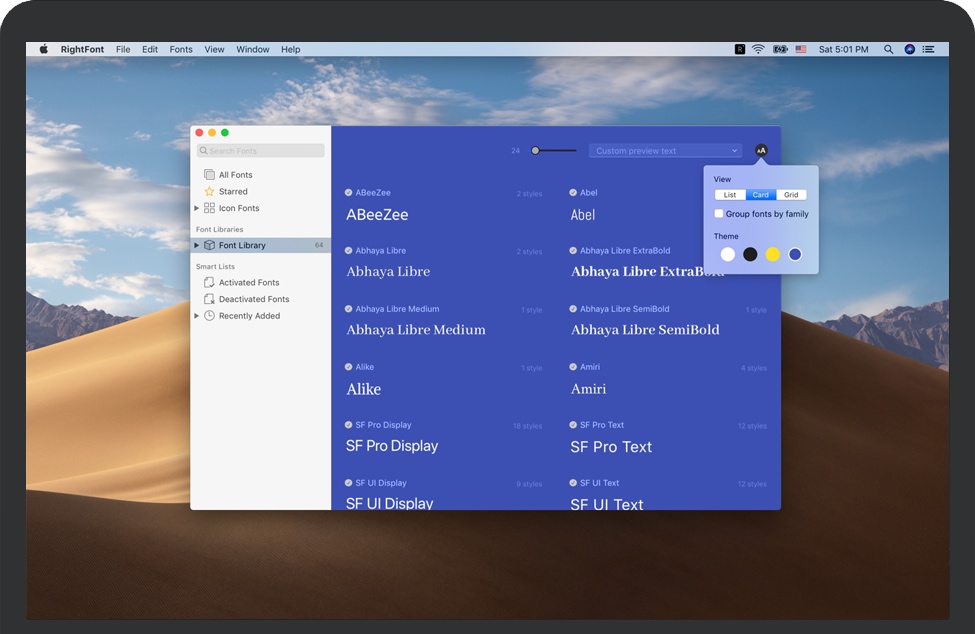
Task: Click the Search Fonts field
Action: click(261, 151)
